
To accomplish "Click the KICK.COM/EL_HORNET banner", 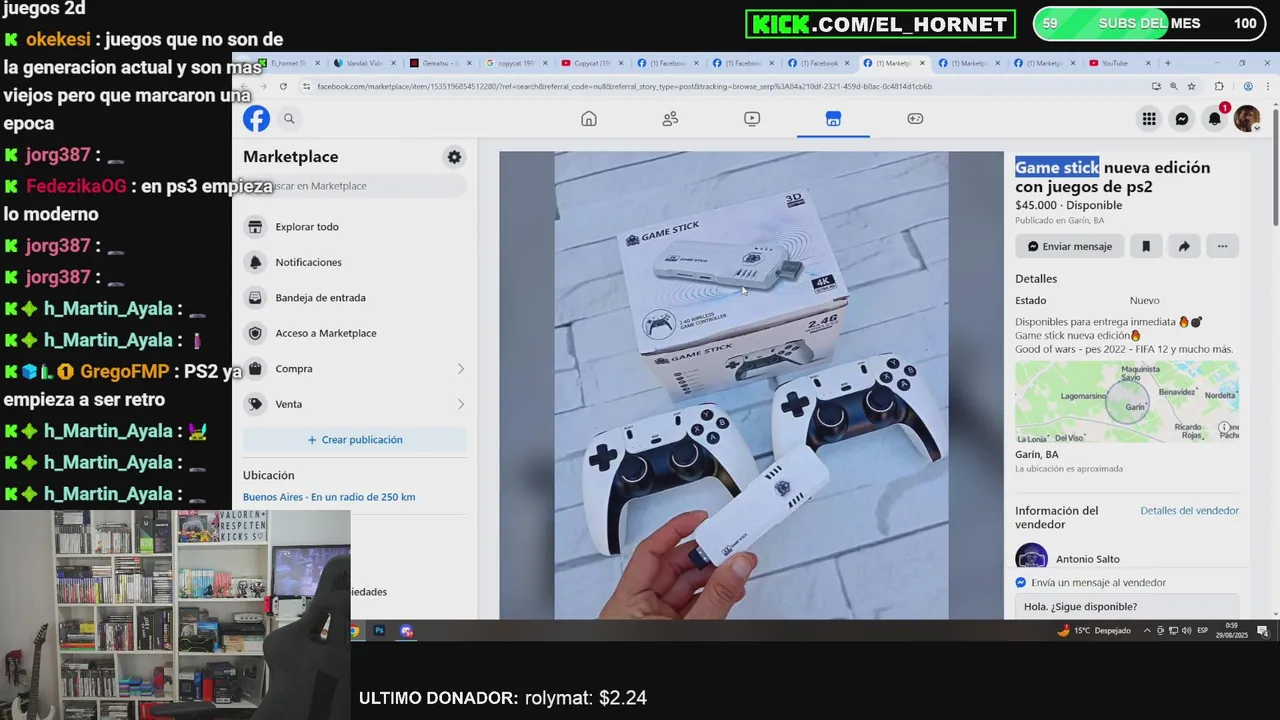I will click(x=880, y=24).
